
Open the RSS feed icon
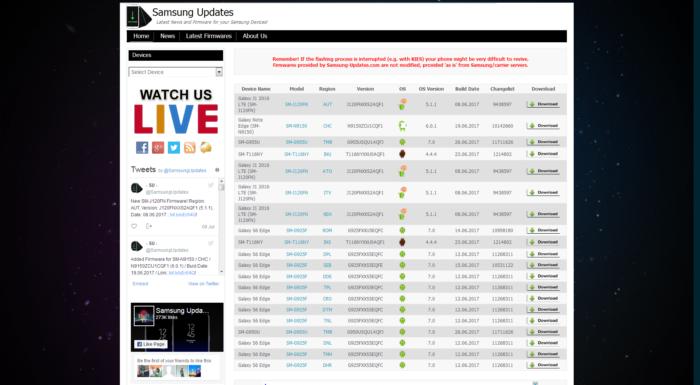point(190,147)
